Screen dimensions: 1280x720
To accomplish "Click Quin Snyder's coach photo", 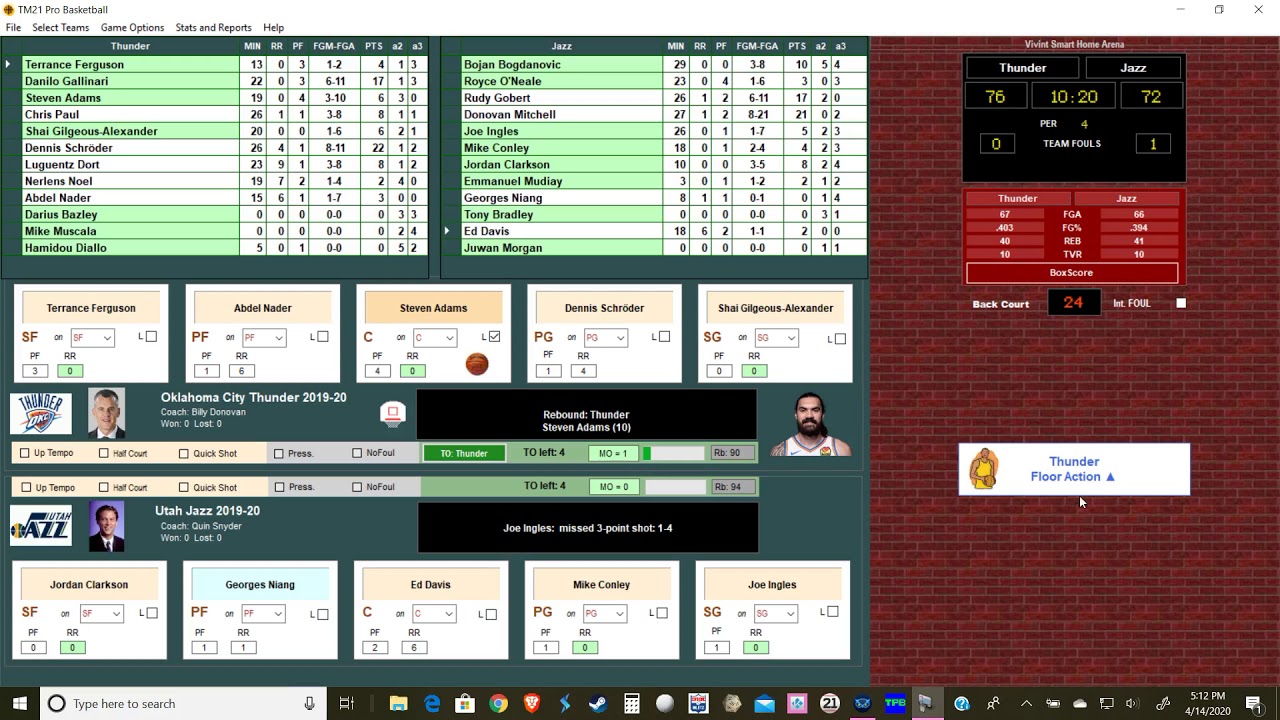I will pos(106,526).
